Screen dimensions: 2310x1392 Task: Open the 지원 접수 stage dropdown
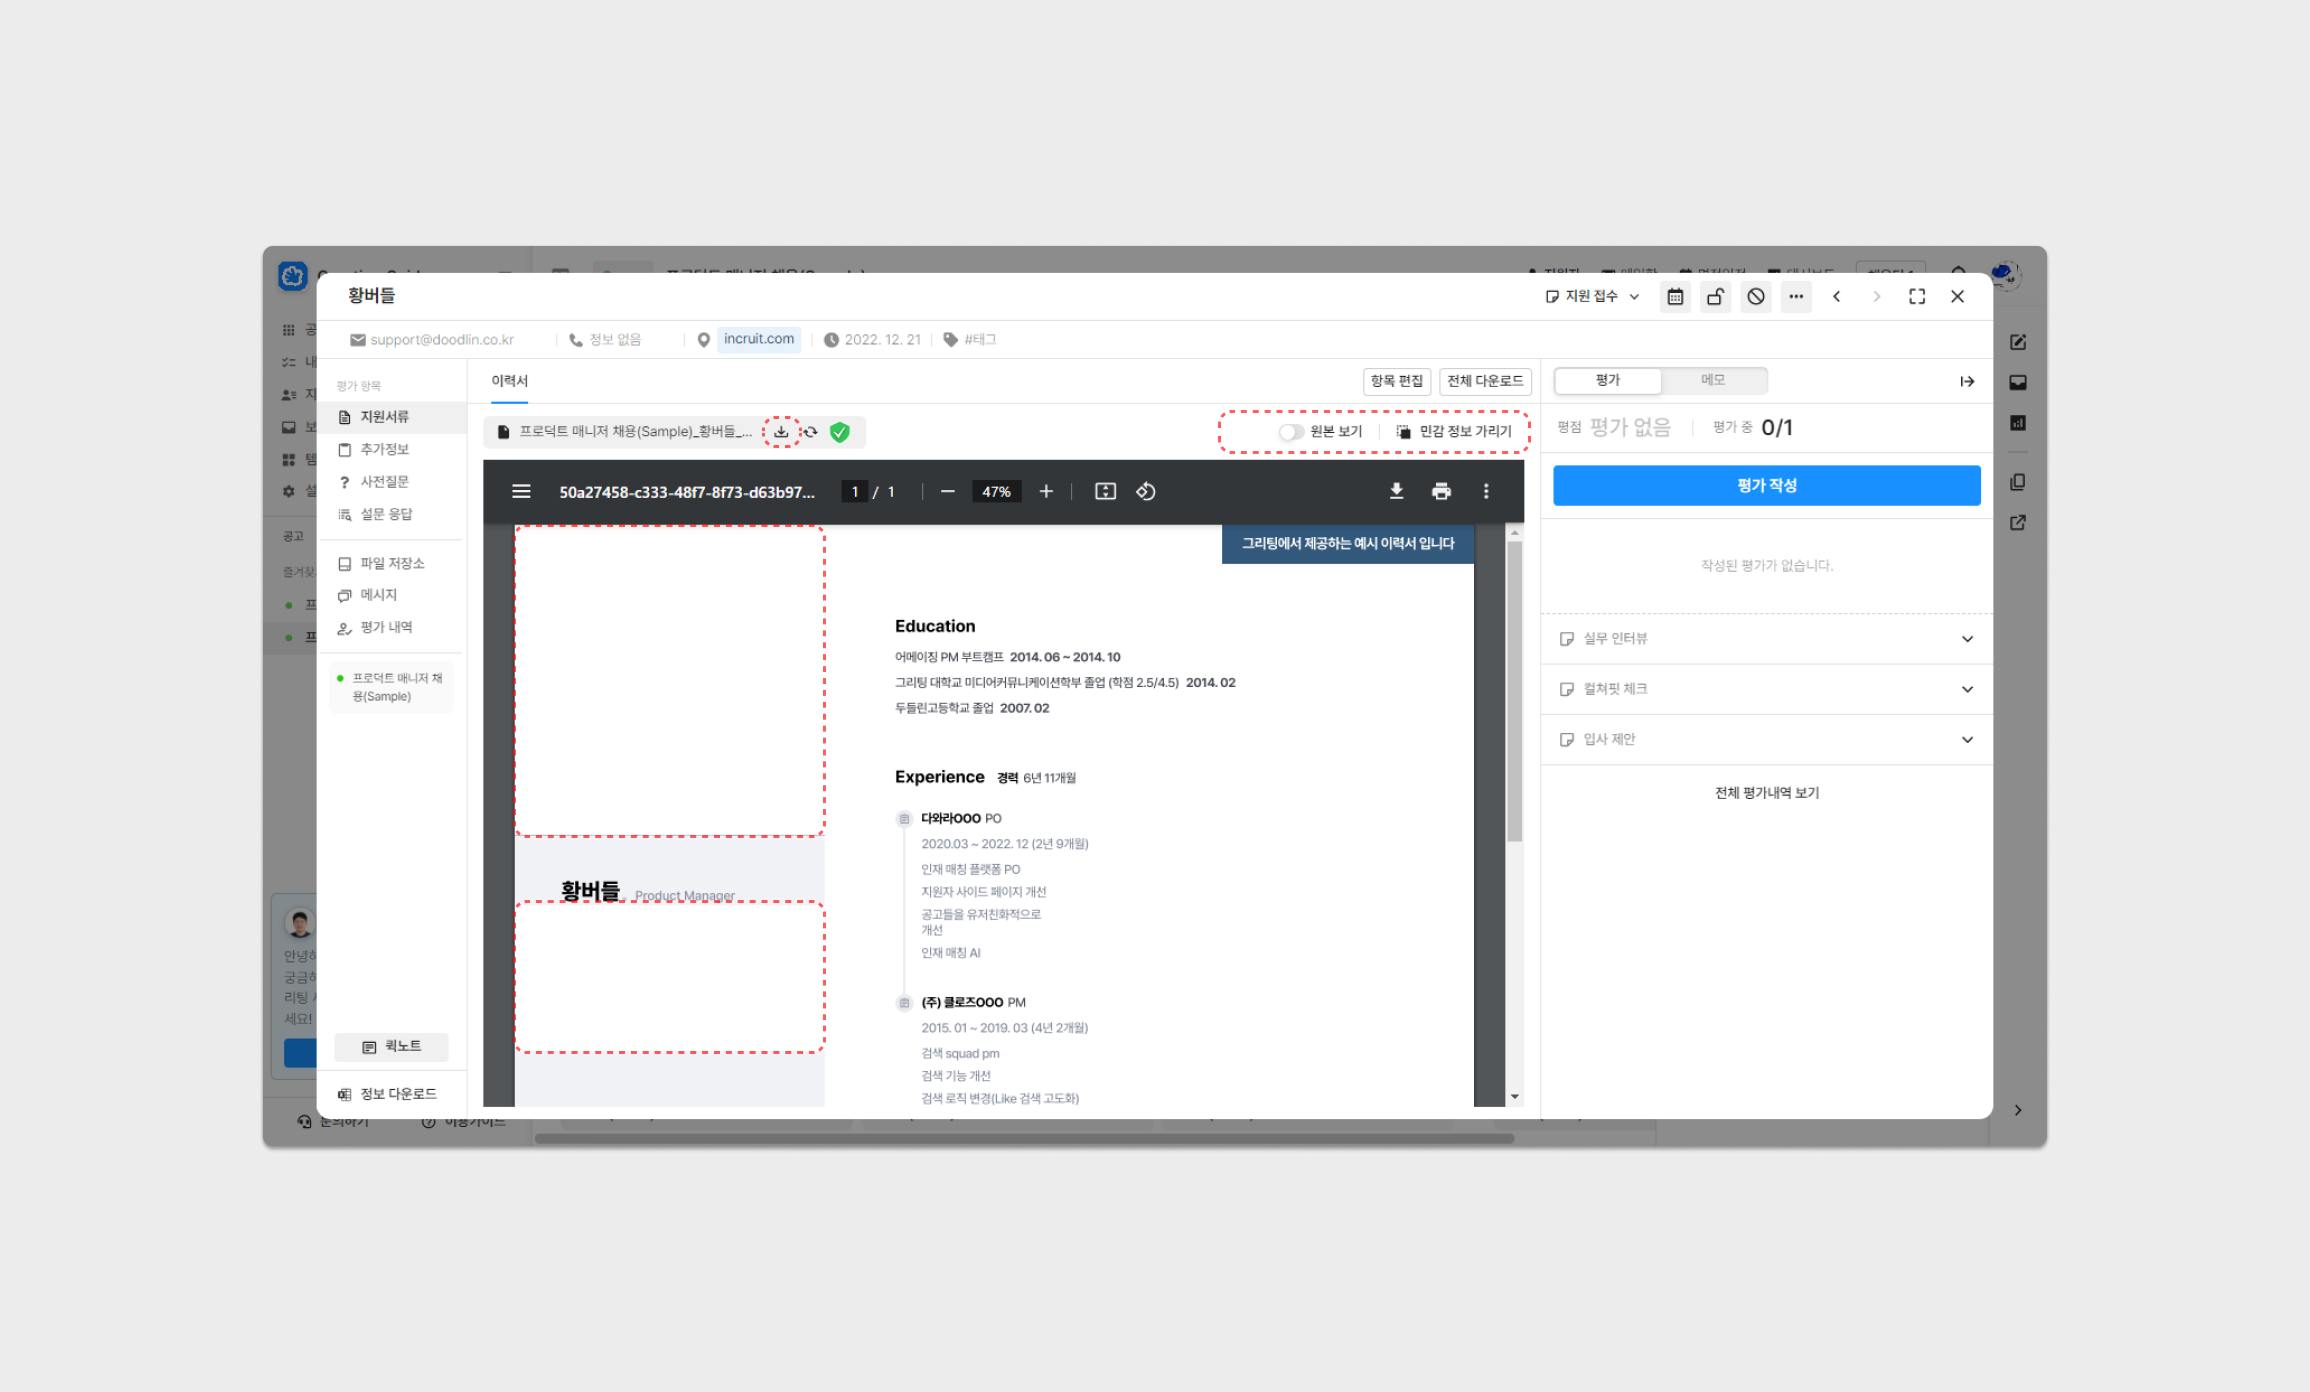click(1592, 297)
